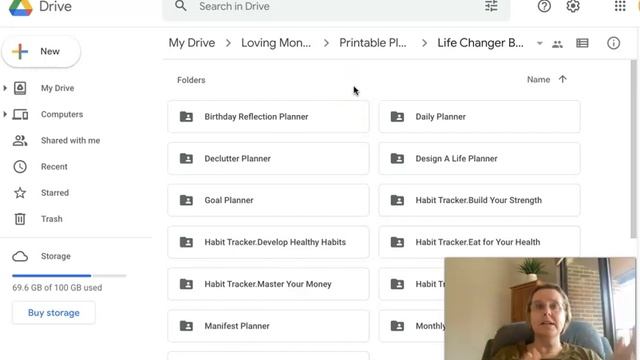Click the vertical scrollbar of folder list
This screenshot has width=640, height=360.
point(633,149)
